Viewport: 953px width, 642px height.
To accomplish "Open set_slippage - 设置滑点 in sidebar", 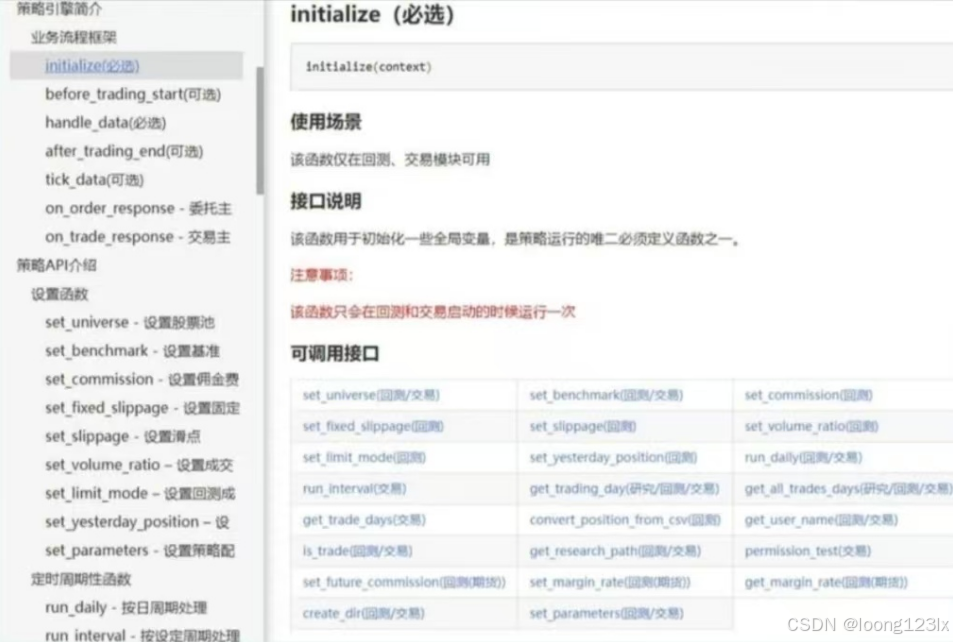I will coord(123,437).
